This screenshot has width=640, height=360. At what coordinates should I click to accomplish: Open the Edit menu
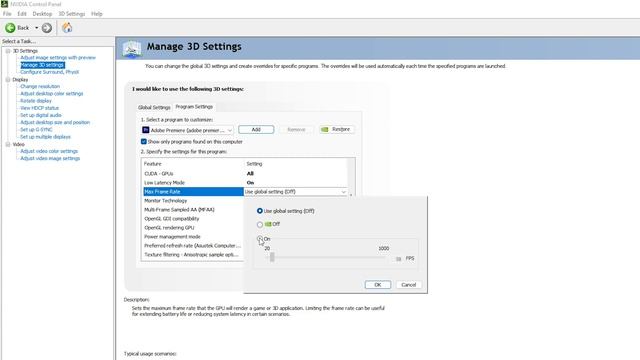pyautogui.click(x=22, y=14)
